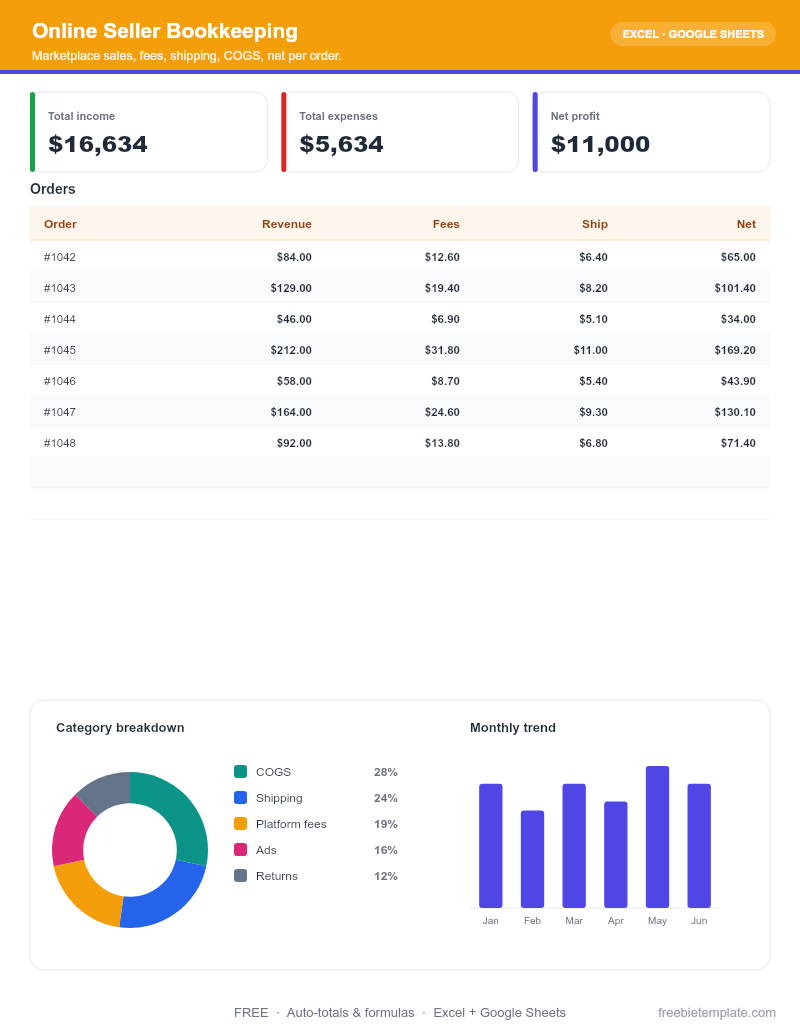
Task: Click the Ship column header
Action: (595, 224)
